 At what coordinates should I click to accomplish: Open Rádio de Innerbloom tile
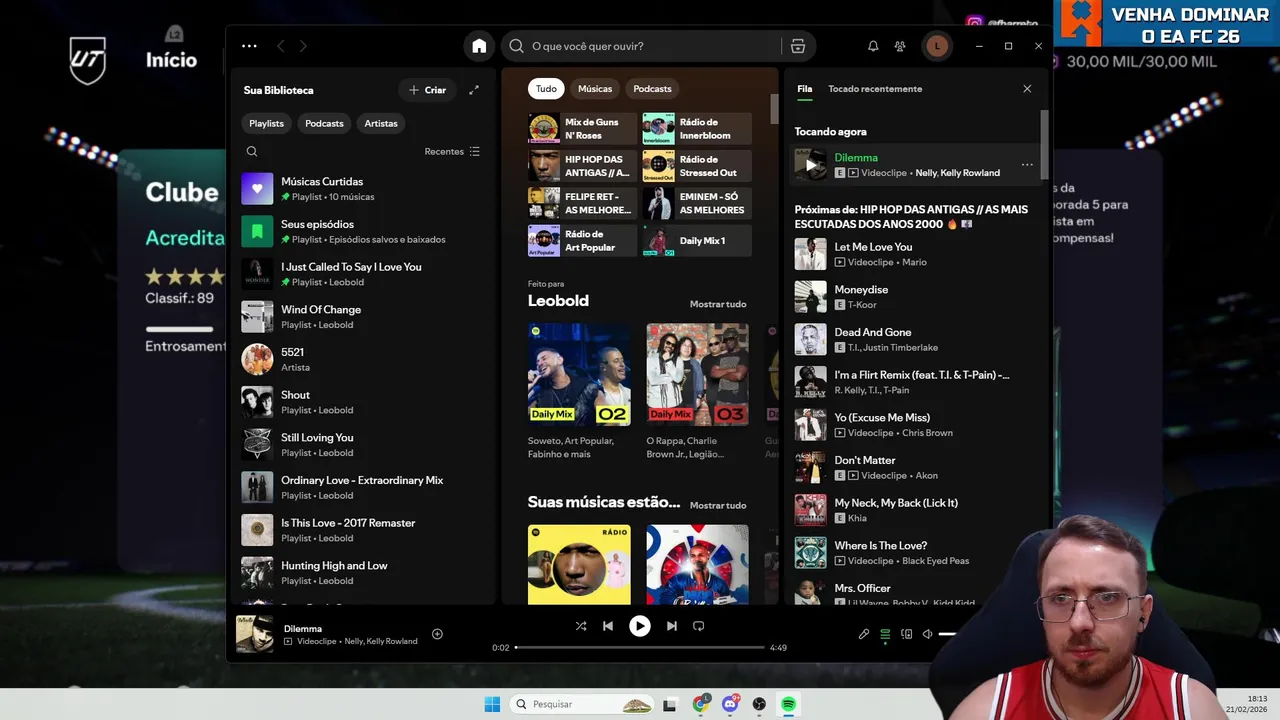tap(697, 129)
